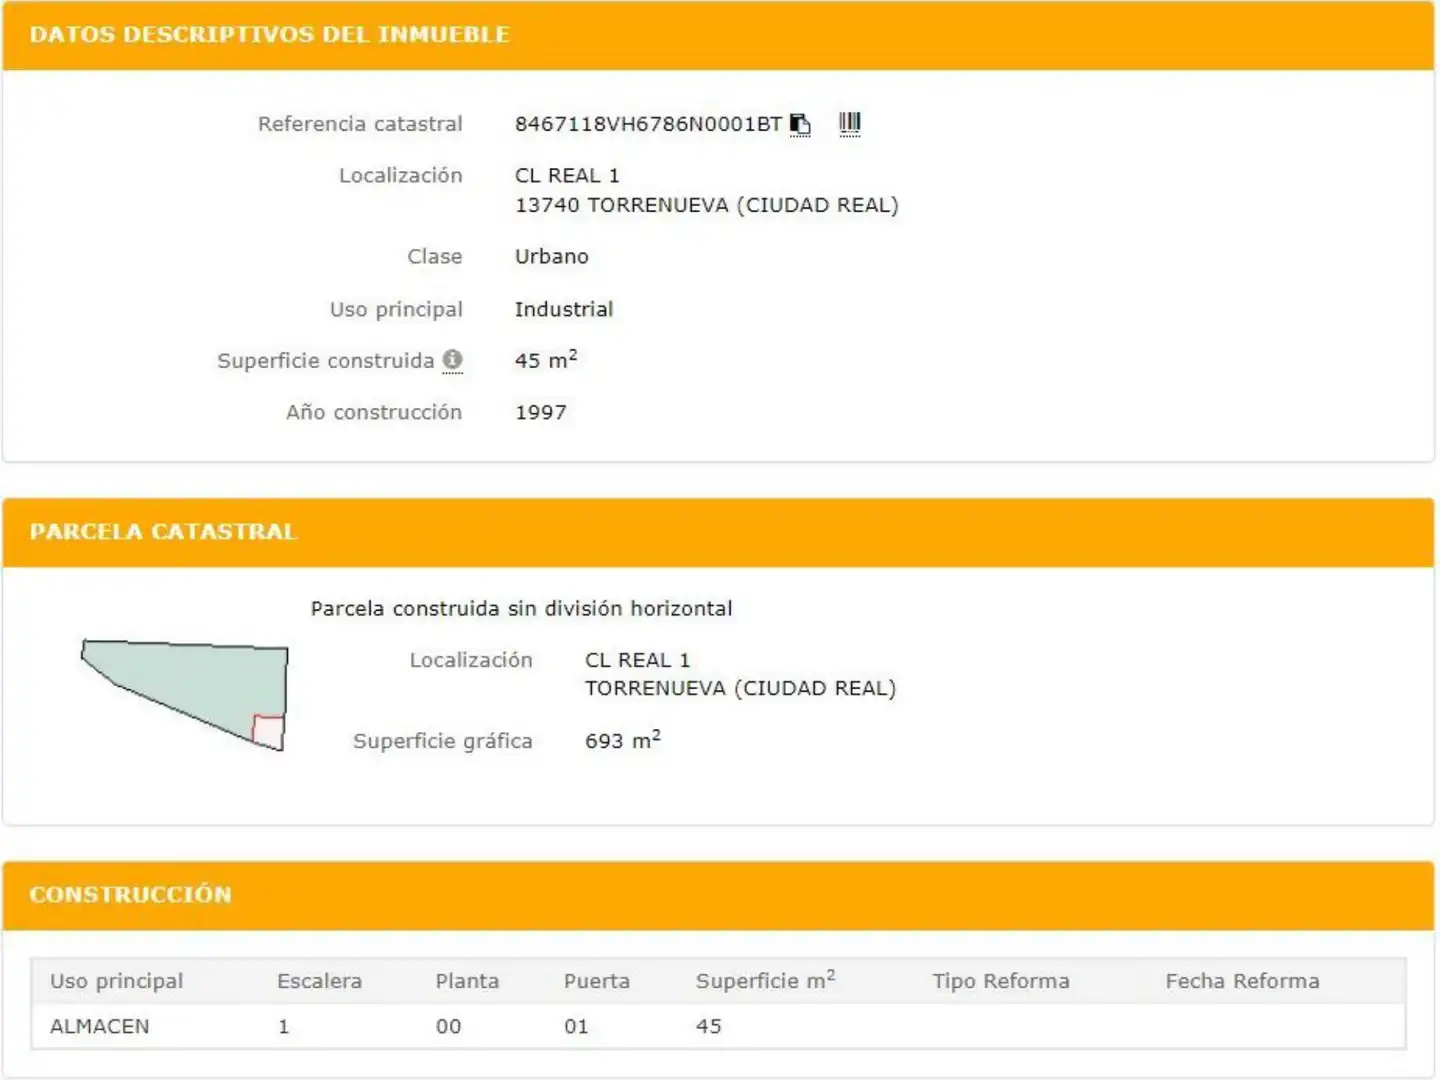Click the Planta column header

[467, 981]
